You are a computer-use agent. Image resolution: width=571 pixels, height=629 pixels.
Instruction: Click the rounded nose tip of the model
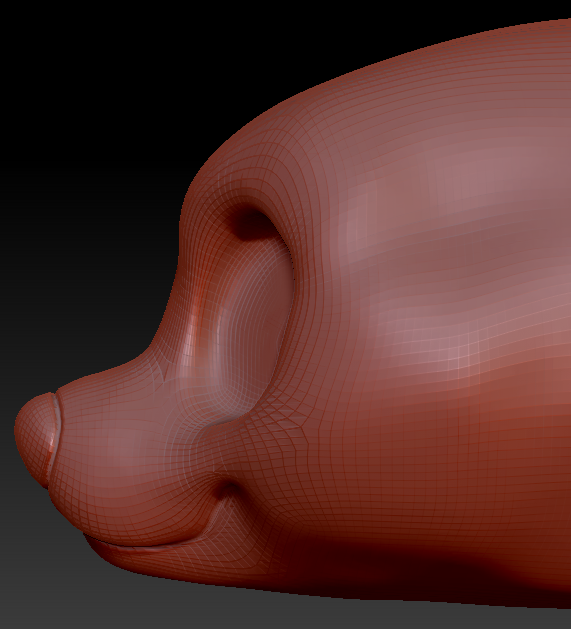coord(35,439)
